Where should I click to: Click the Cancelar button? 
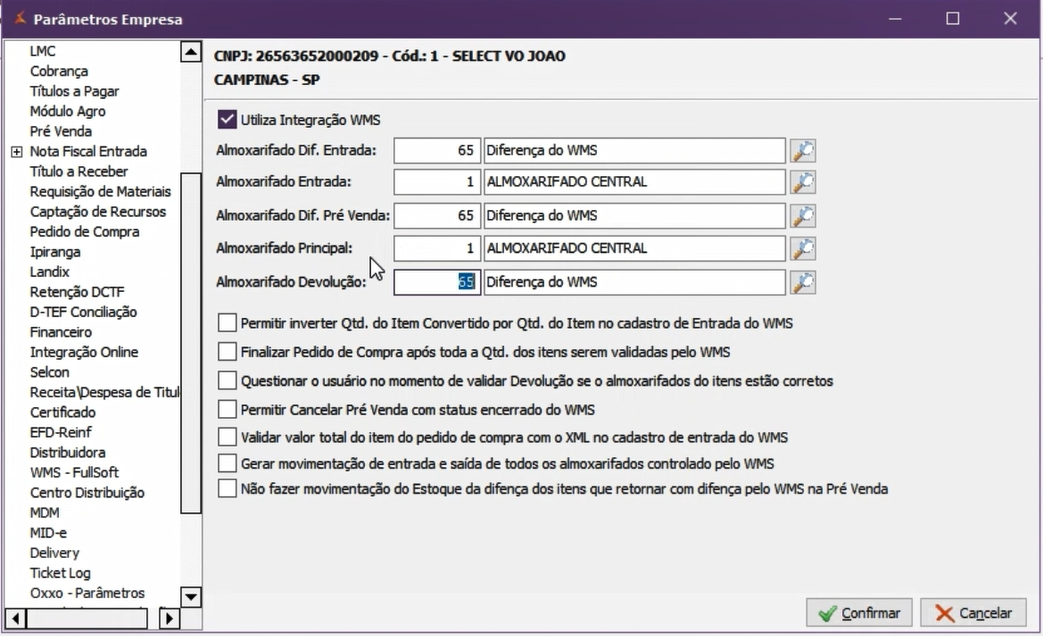click(x=973, y=613)
